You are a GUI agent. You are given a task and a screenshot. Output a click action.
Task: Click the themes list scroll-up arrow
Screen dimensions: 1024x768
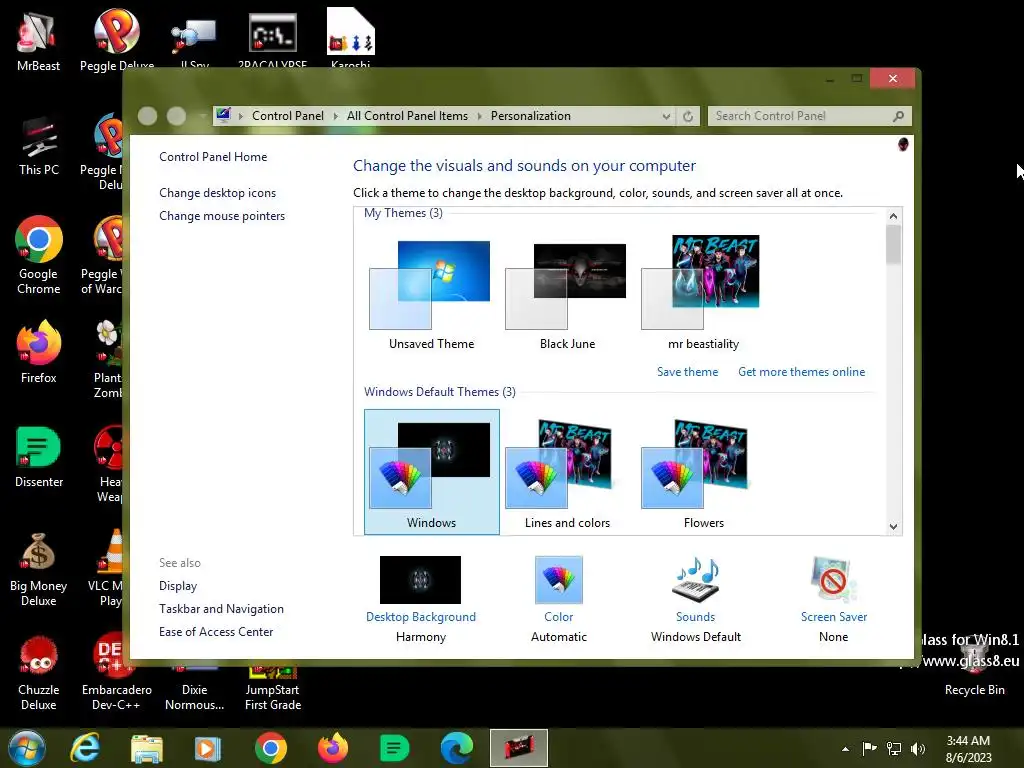(893, 216)
